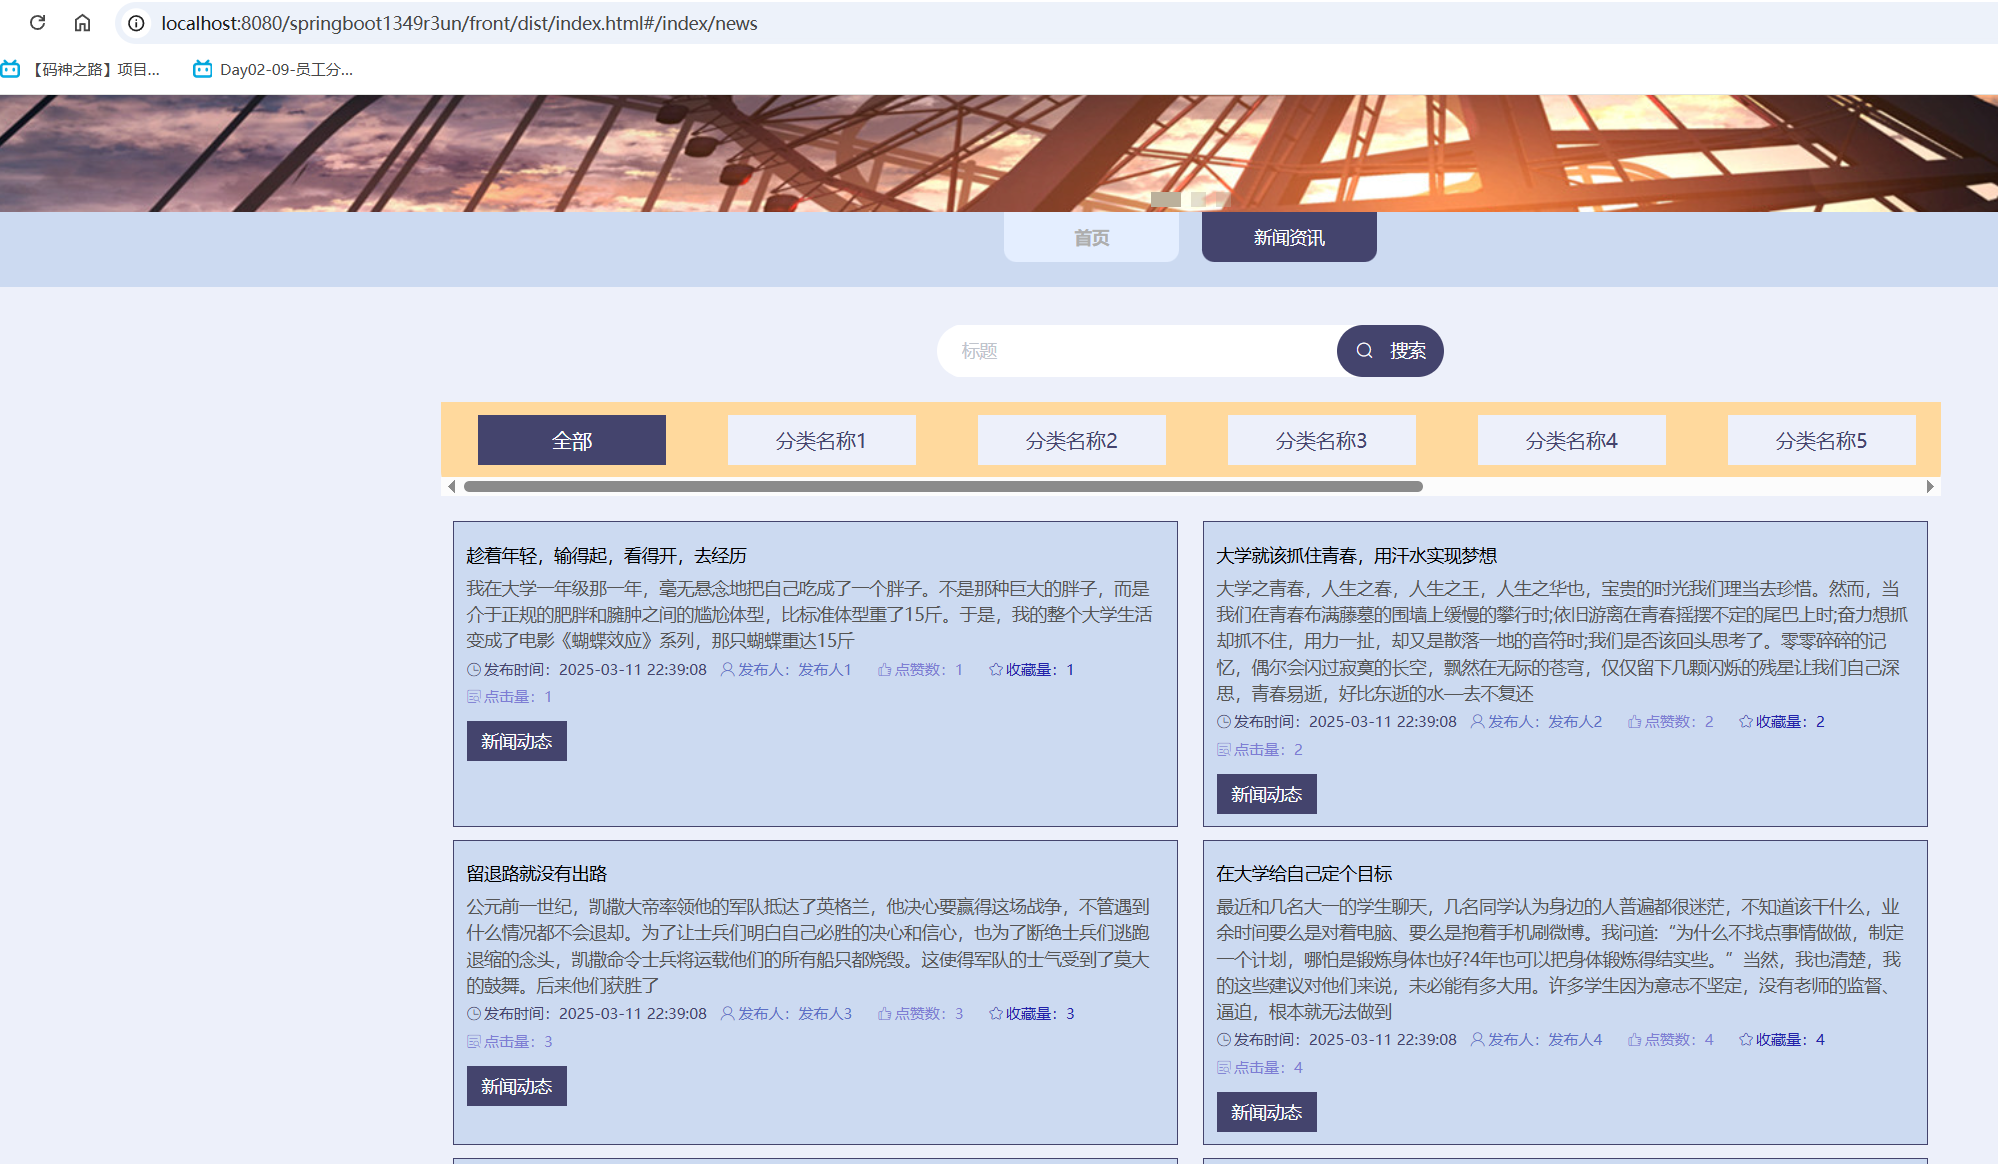Image resolution: width=1998 pixels, height=1164 pixels.
Task: Click the browser reload icon
Action: coord(37,22)
